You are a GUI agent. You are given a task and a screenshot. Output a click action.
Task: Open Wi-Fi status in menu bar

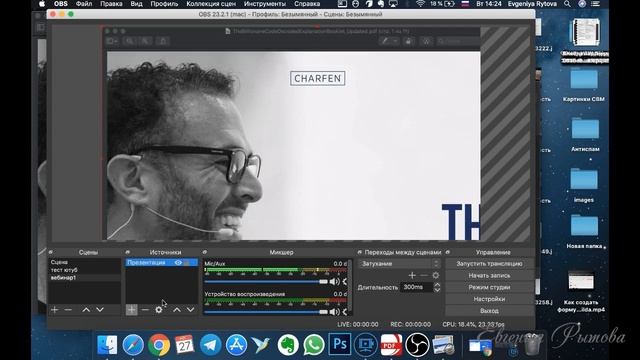click(420, 4)
